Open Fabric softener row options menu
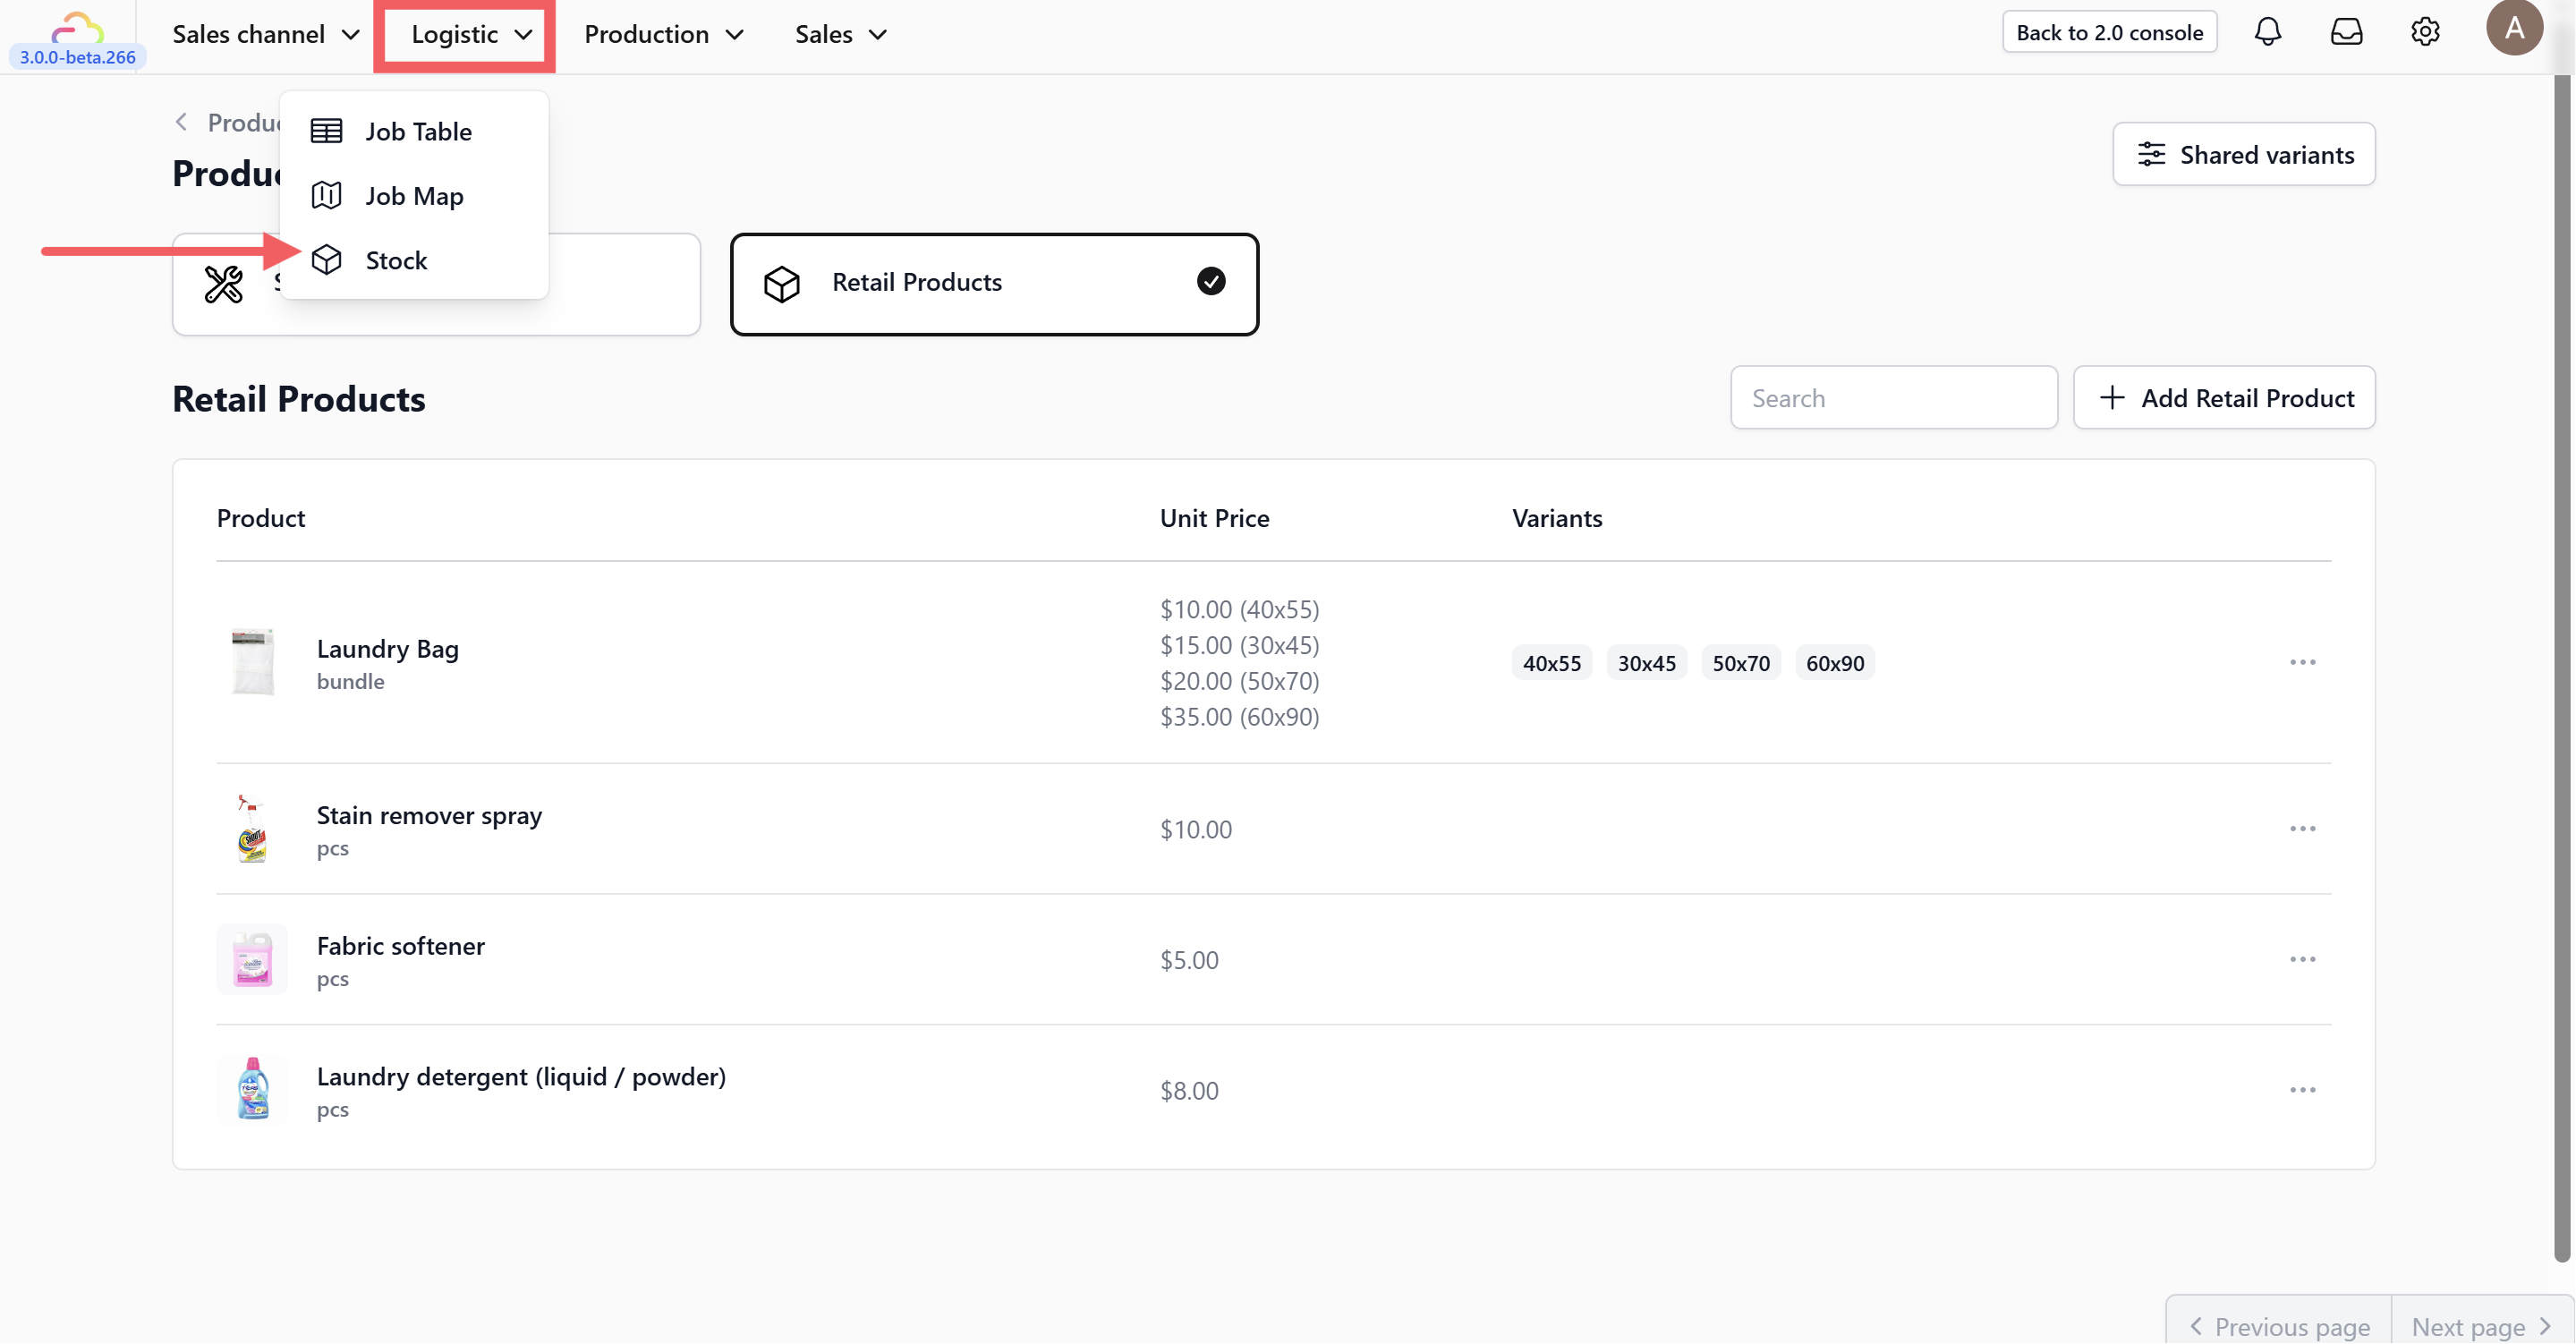The width and height of the screenshot is (2576, 1344). [x=2302, y=959]
